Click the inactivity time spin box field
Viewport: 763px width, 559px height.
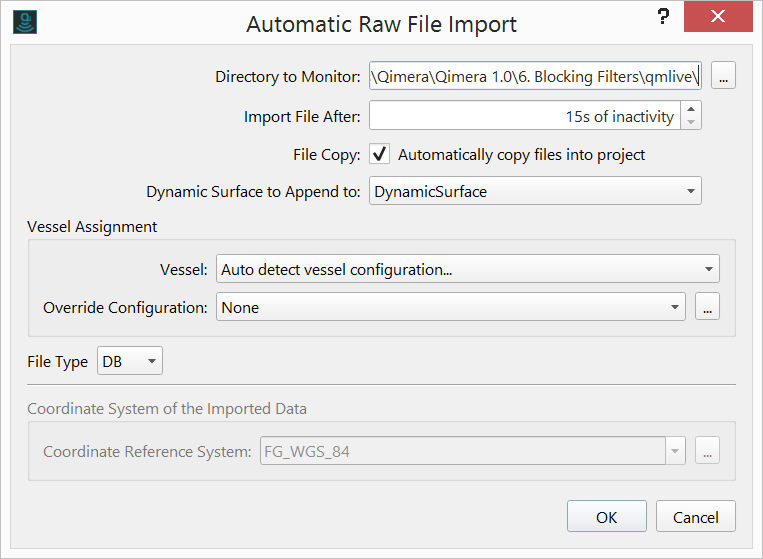point(525,116)
